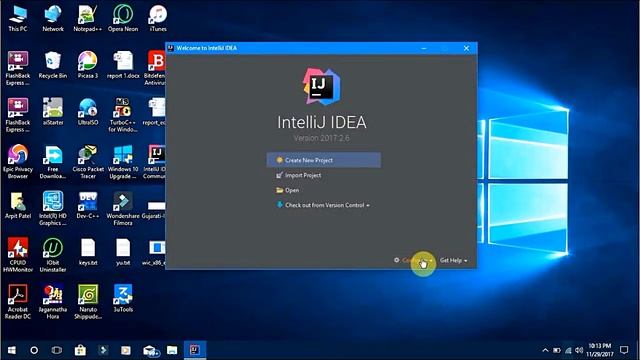The image size is (640, 360).
Task: Select the Cisco Packet Tracer shortcut
Action: (x=88, y=162)
